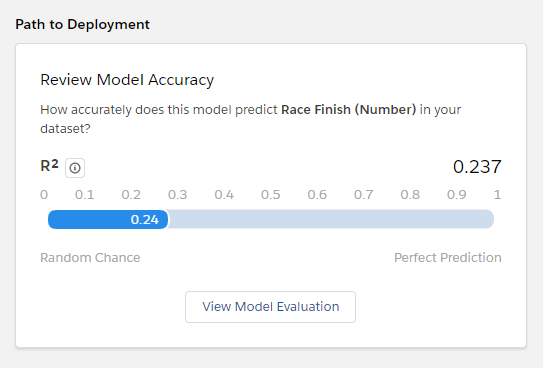Click the View Model Evaluation button
Screen dimensions: 543x368
[270, 307]
